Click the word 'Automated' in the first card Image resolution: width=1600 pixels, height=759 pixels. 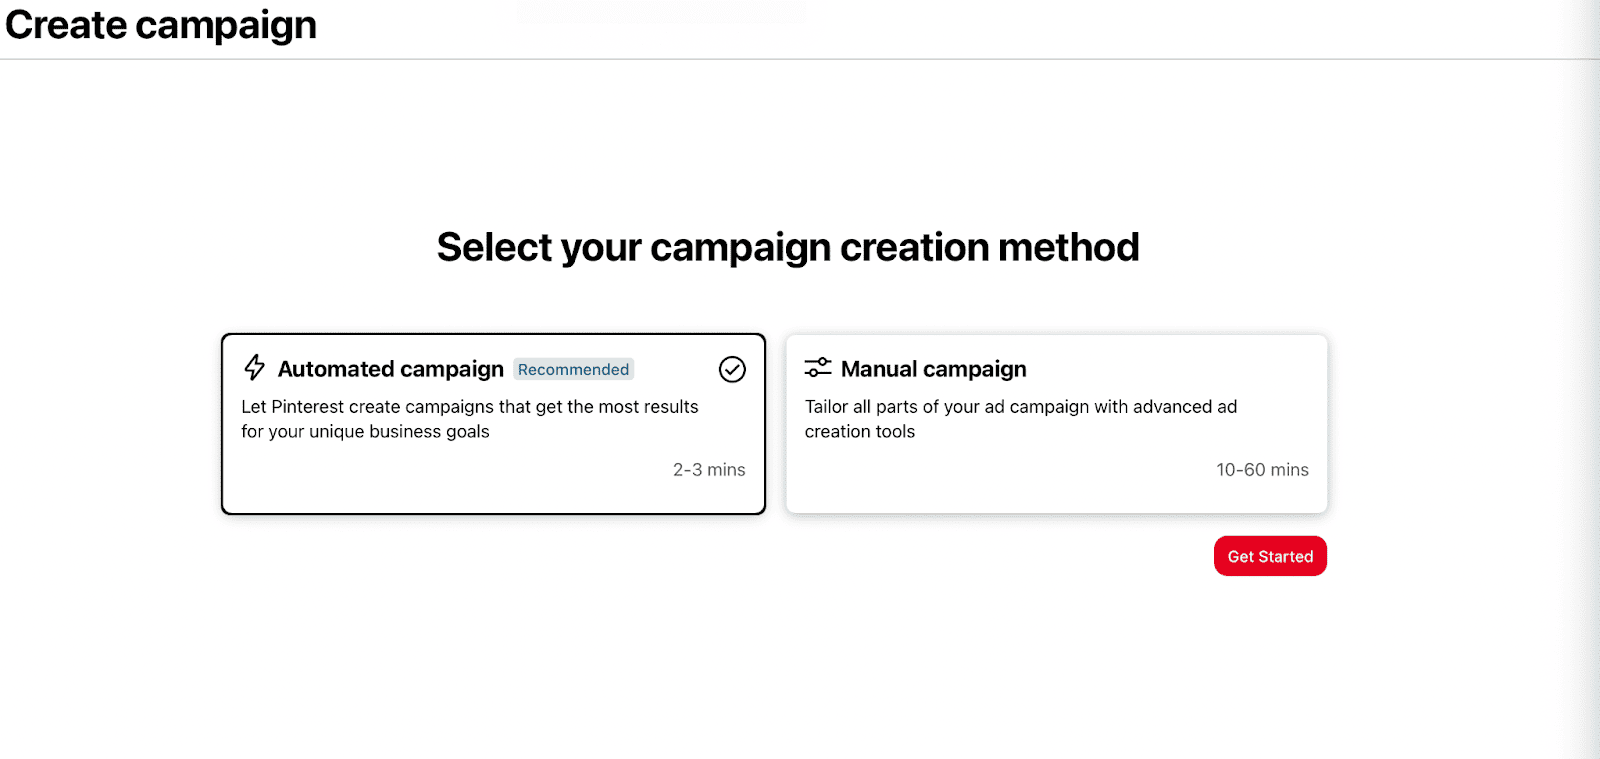point(336,370)
